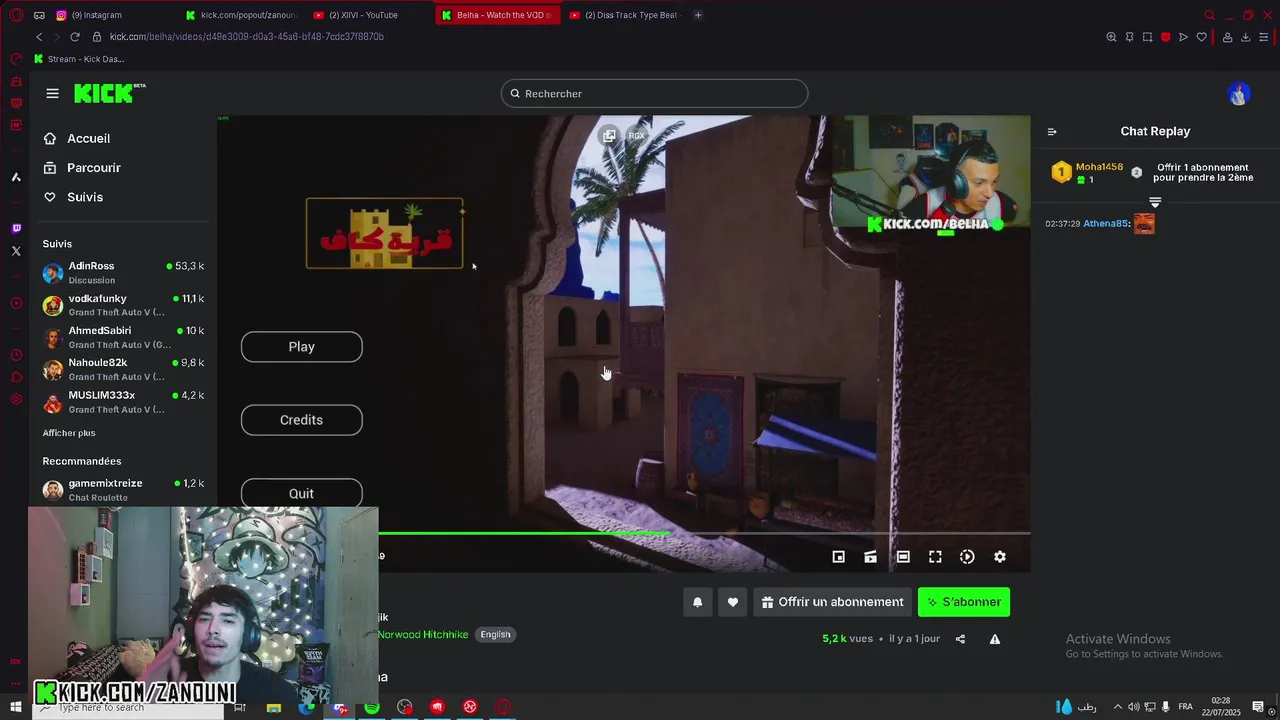This screenshot has width=1280, height=720.
Task: Seek on the green video progress bar
Action: (704, 533)
